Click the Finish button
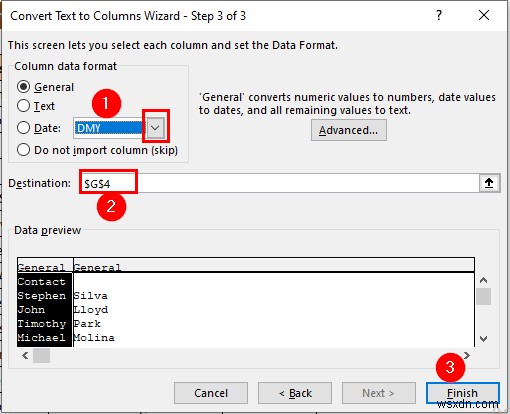The image size is (510, 414). (x=463, y=393)
